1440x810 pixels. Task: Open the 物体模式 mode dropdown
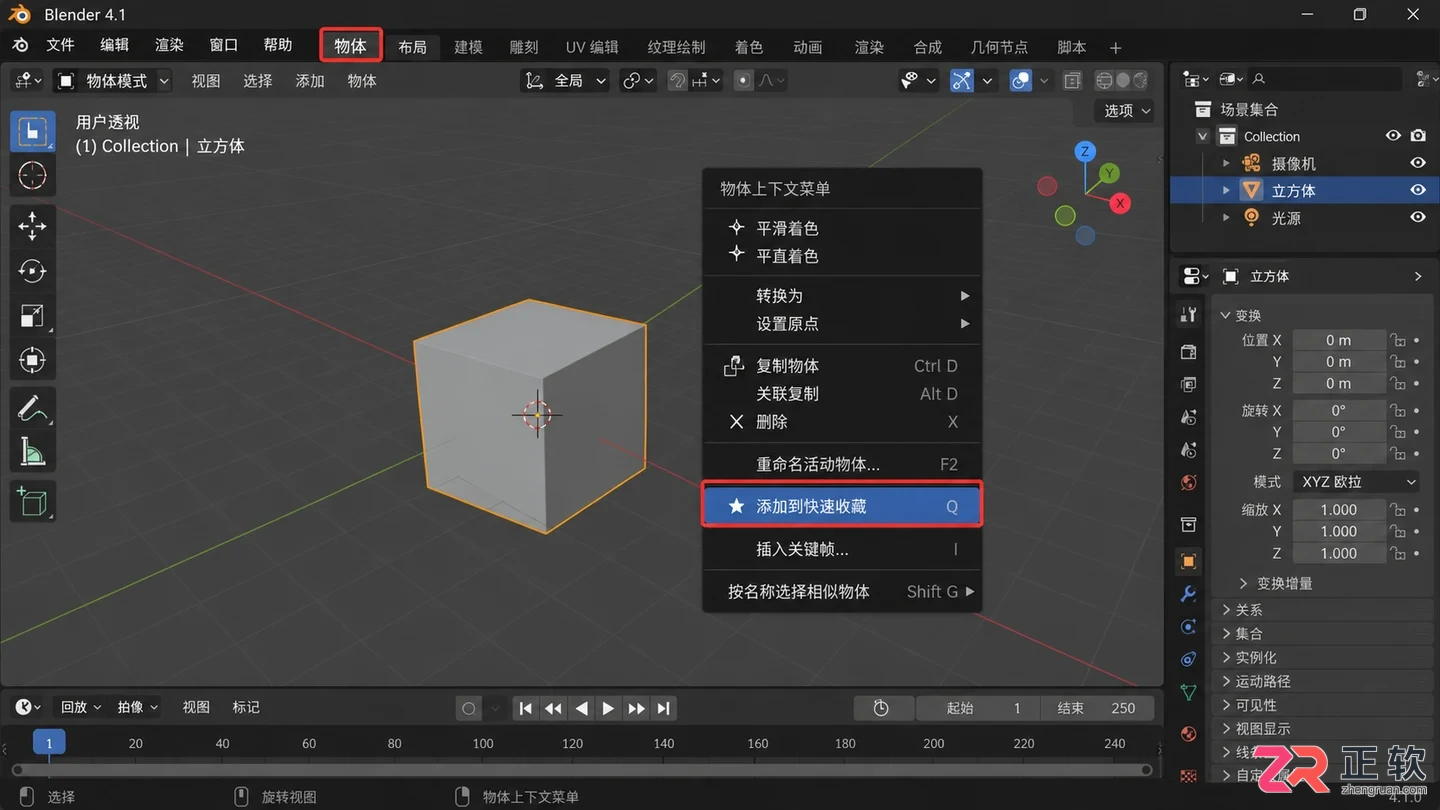coord(113,81)
